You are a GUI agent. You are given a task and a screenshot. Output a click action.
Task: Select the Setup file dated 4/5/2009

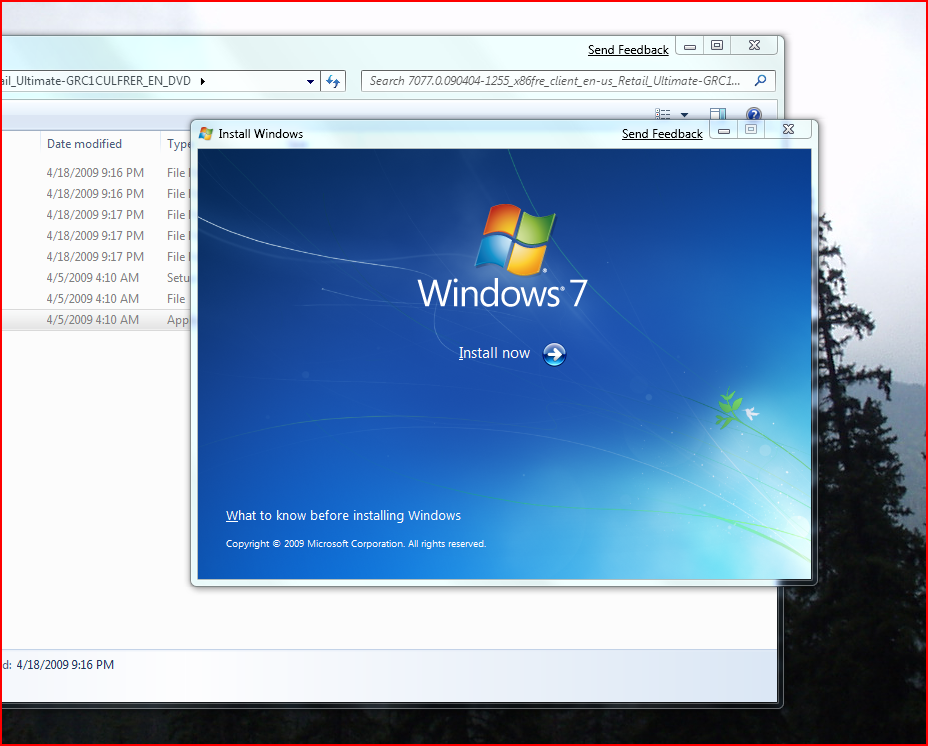tap(95, 278)
